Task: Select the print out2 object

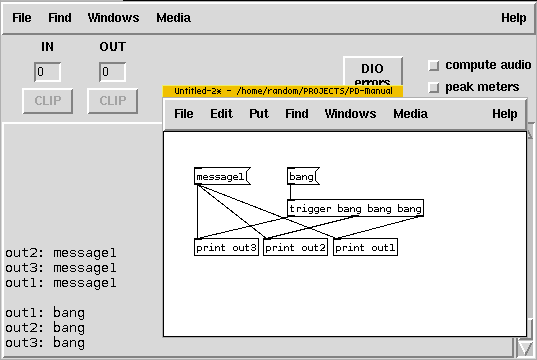Action: (296, 247)
